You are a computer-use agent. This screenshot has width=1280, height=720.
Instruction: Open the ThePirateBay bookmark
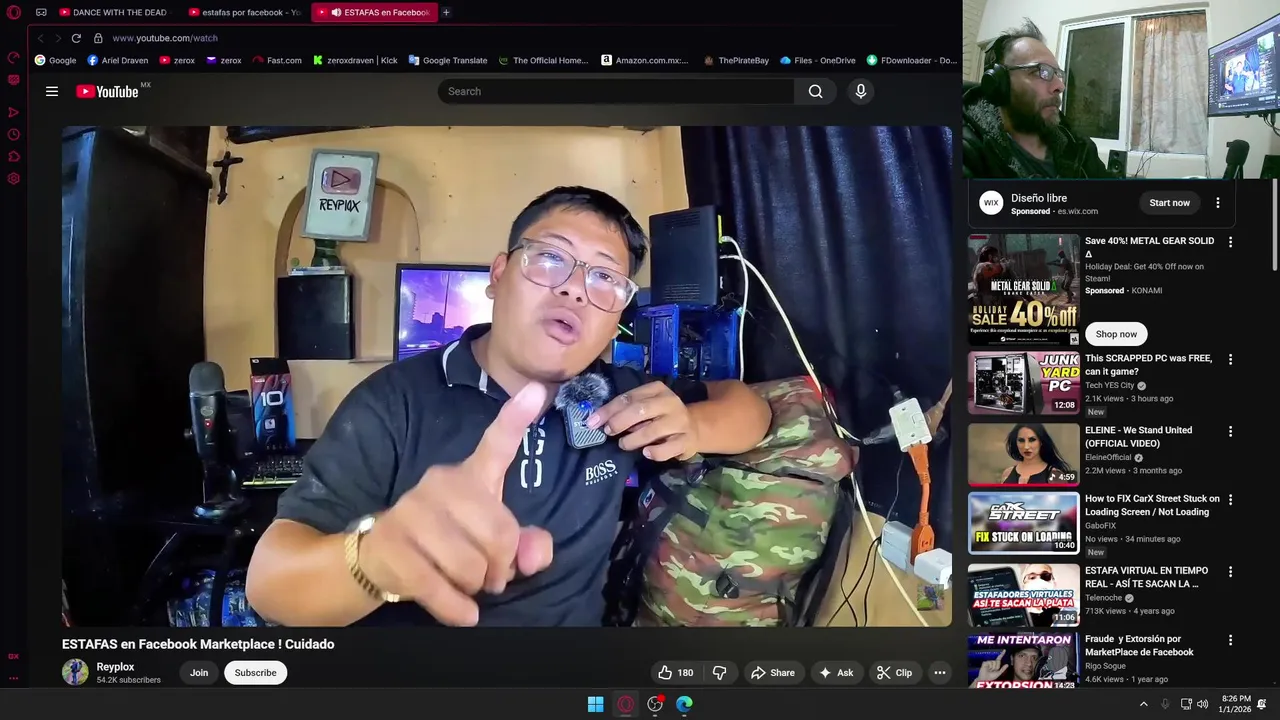(x=736, y=60)
